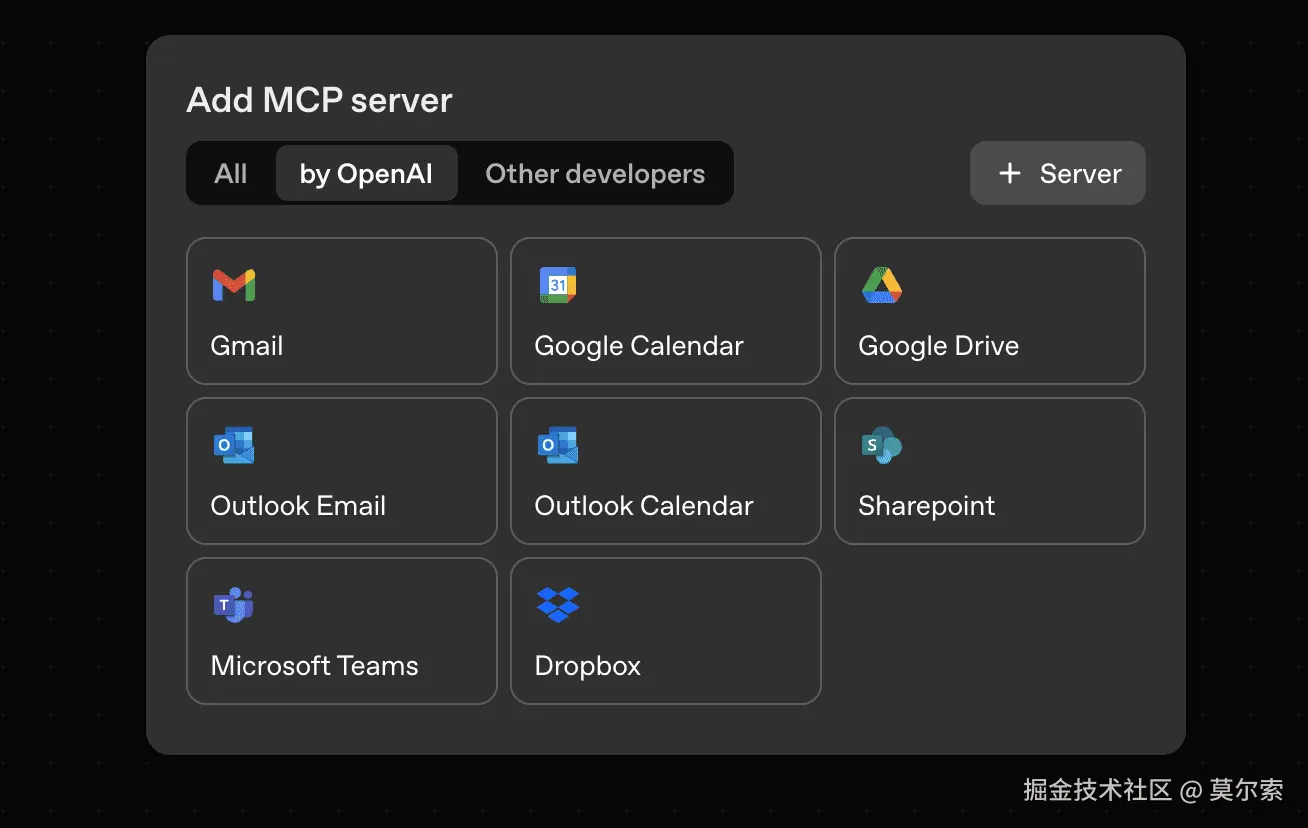Select the Gmail label text
Screen dimensions: 1308x828
[x=247, y=346]
